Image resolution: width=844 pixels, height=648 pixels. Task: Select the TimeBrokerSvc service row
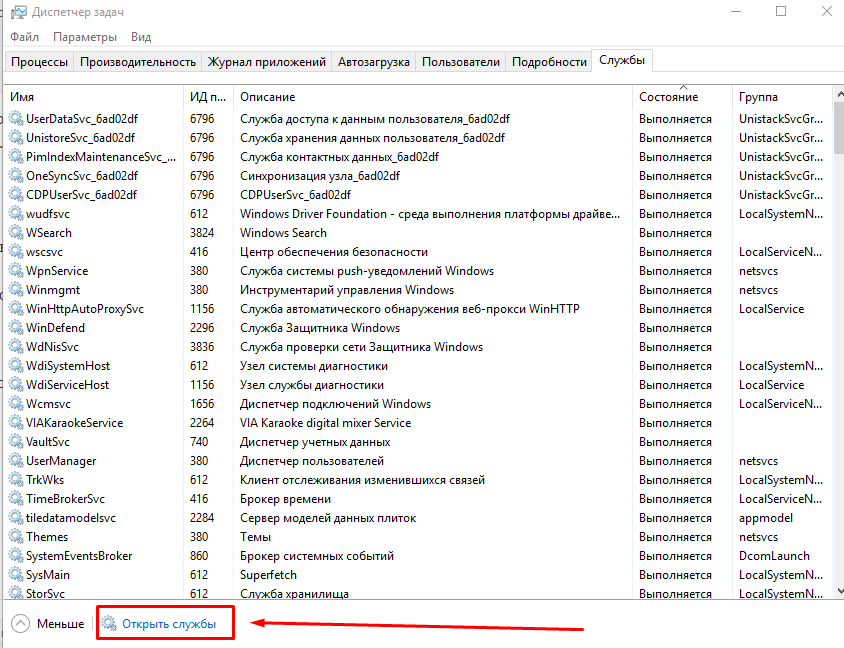(x=418, y=499)
